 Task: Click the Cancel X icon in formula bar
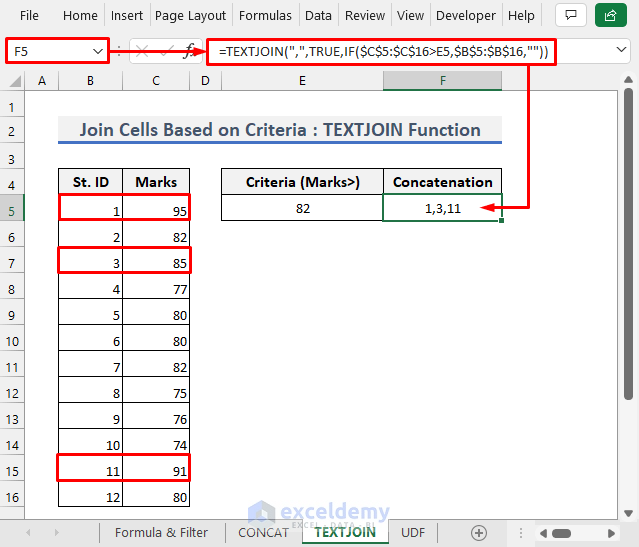tap(142, 51)
